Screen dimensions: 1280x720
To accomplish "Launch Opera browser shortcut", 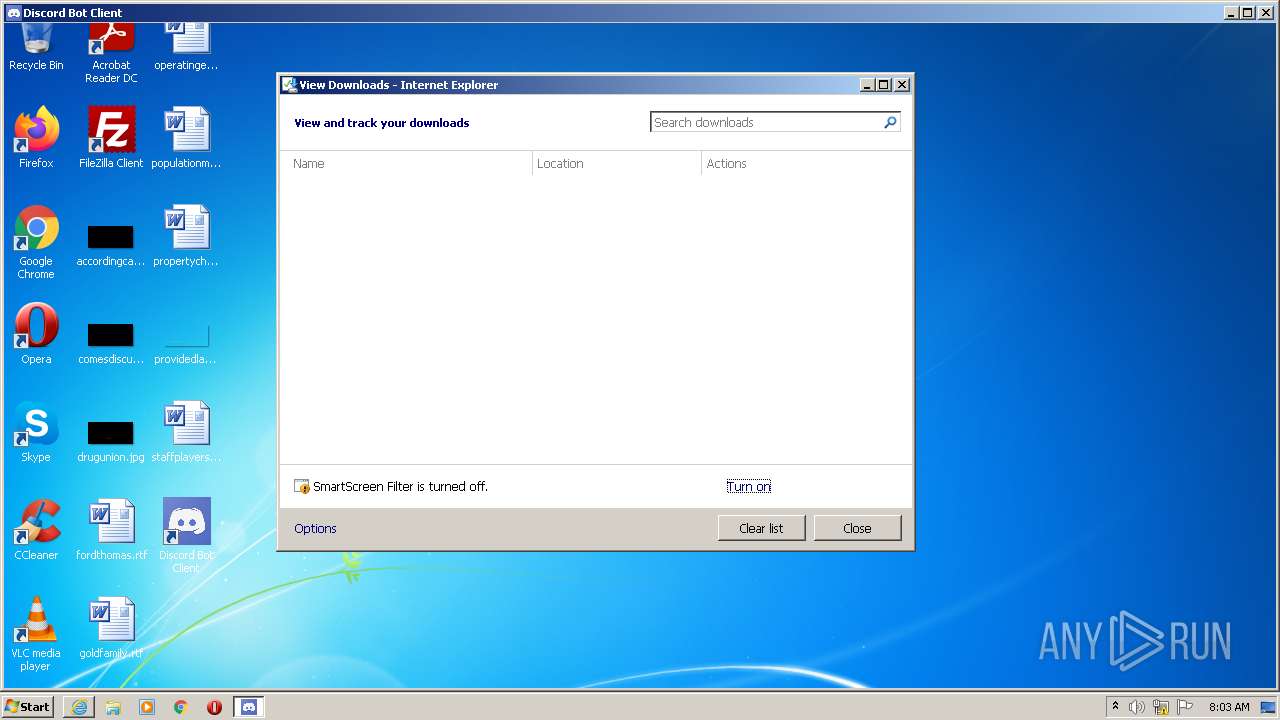I will [x=36, y=333].
